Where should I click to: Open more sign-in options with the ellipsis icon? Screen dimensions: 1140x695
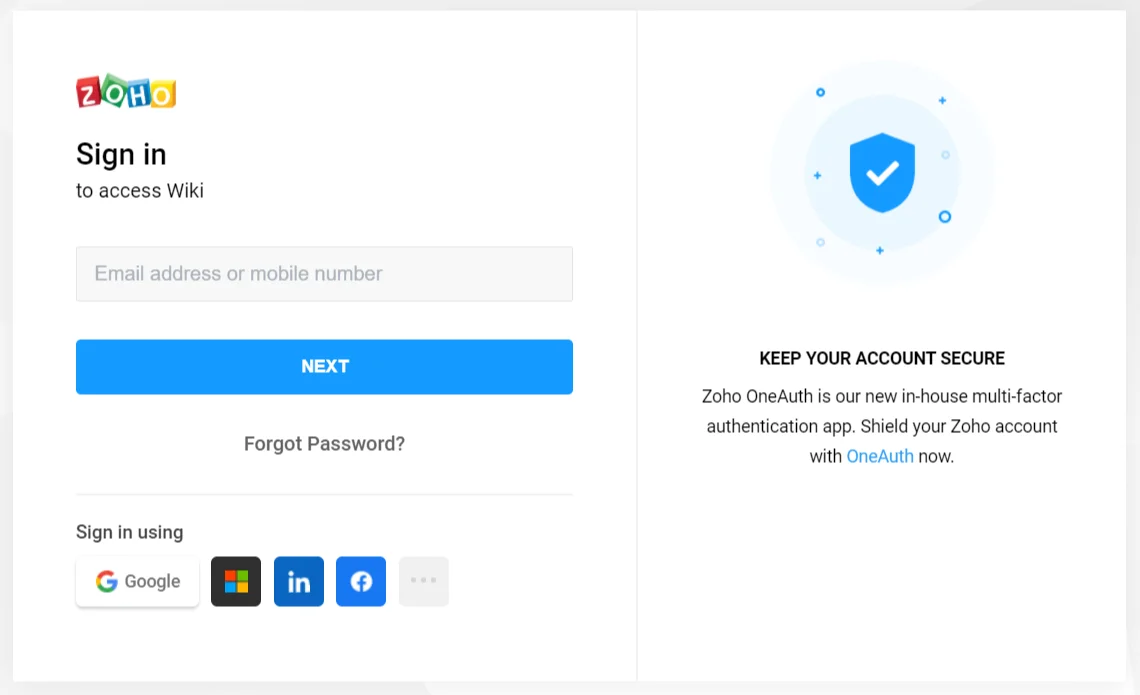pyautogui.click(x=423, y=581)
